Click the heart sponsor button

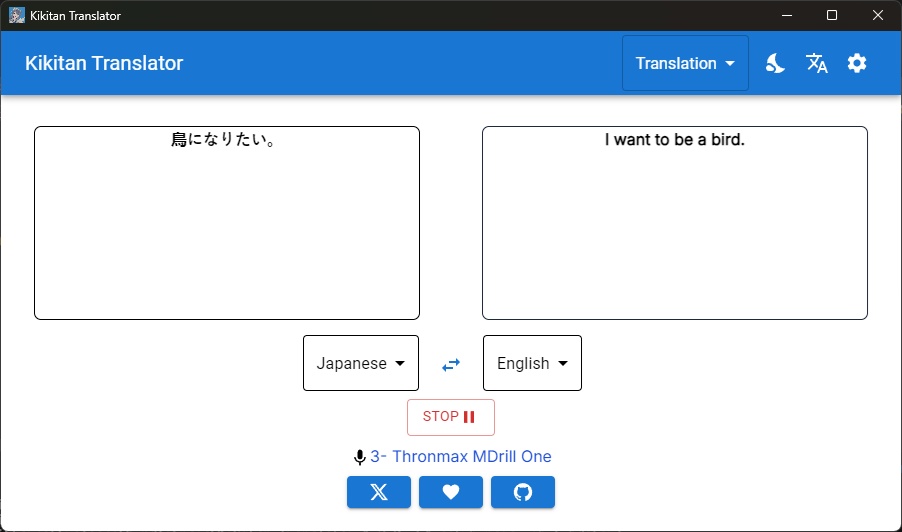(x=451, y=492)
